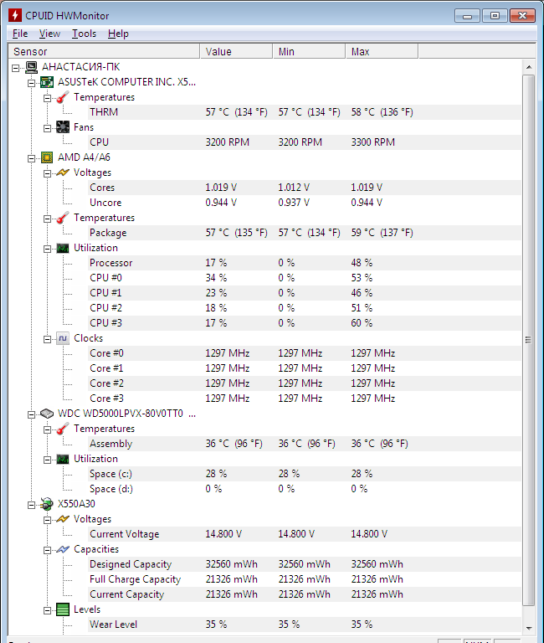Select the Full Charge Capacity row
Viewport: 544px width, 643px height.
click(305, 579)
